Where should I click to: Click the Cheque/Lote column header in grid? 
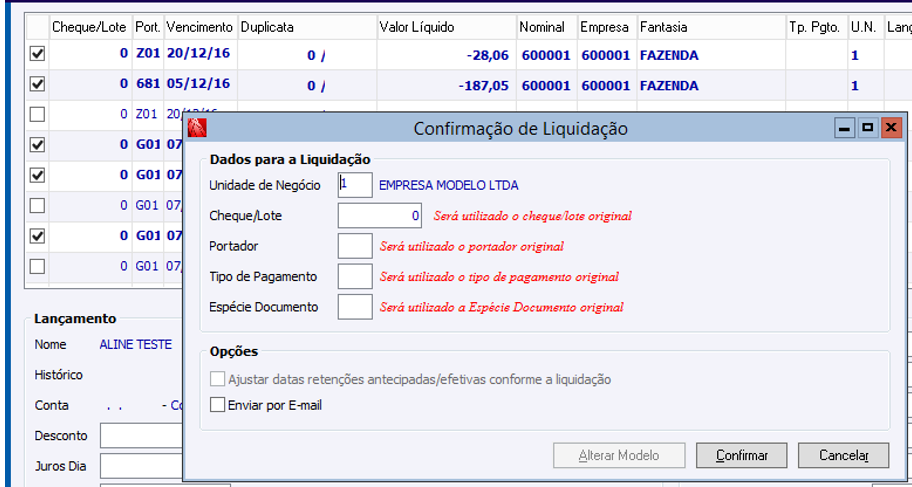pyautogui.click(x=91, y=27)
